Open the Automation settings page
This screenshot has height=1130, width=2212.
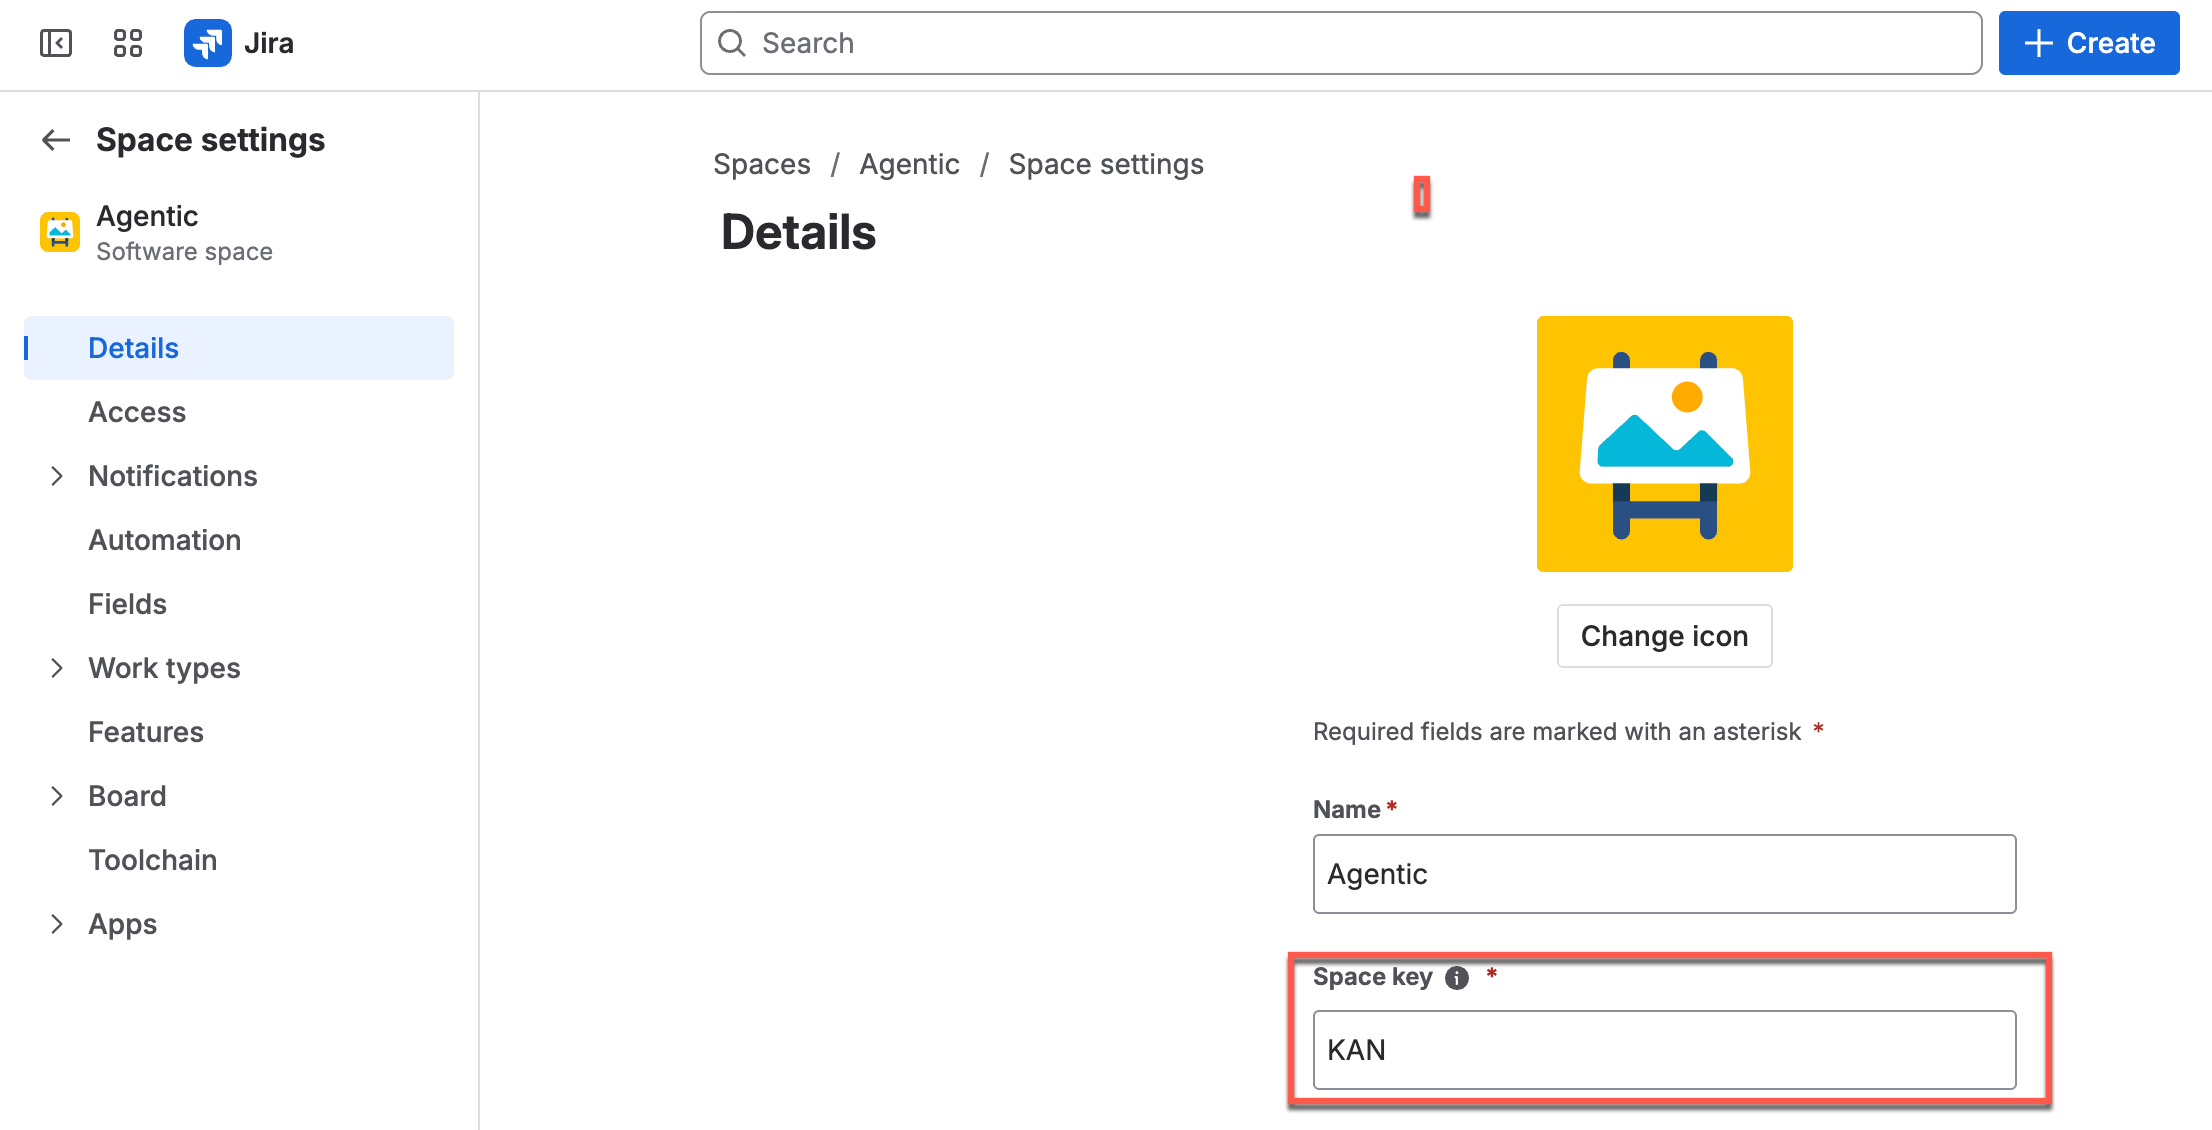coord(239,540)
